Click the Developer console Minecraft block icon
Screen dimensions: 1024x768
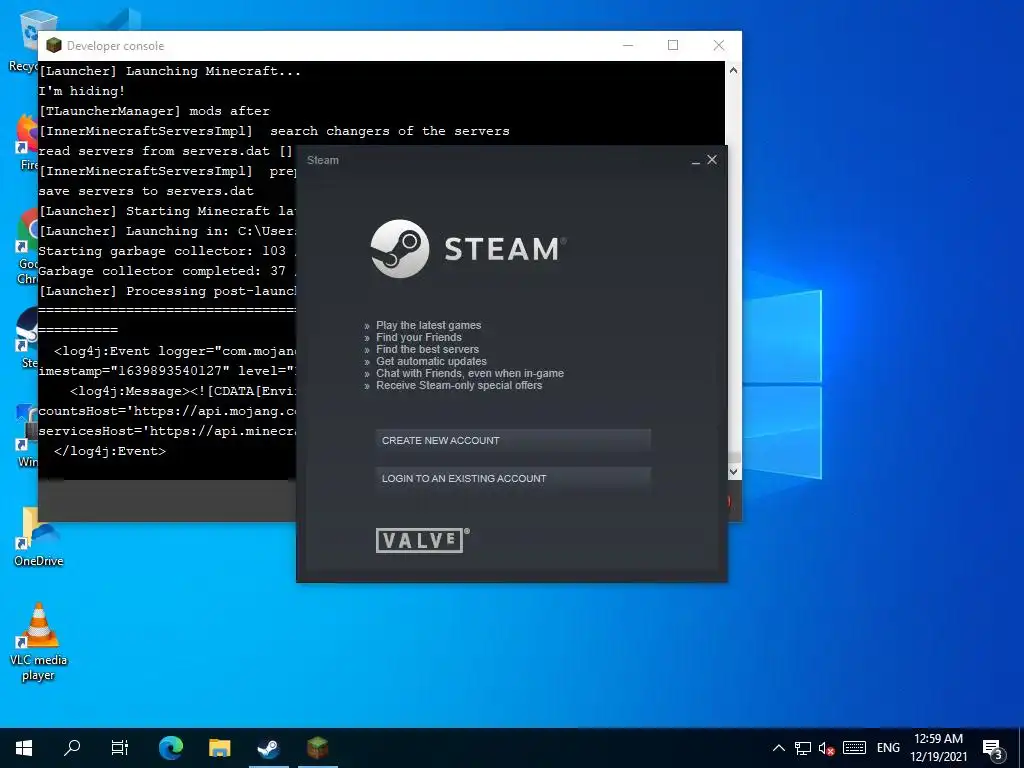coord(54,45)
